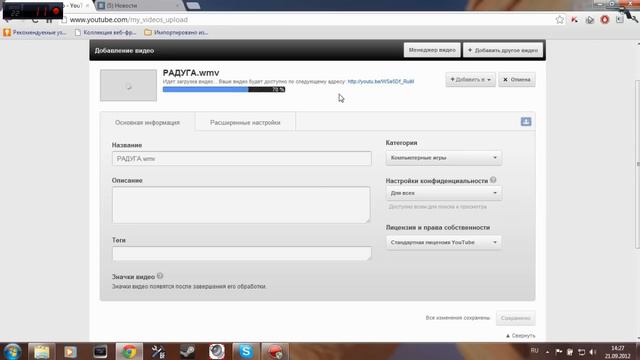
Task: Open the wrench tools taskbar icon
Action: coord(158,351)
